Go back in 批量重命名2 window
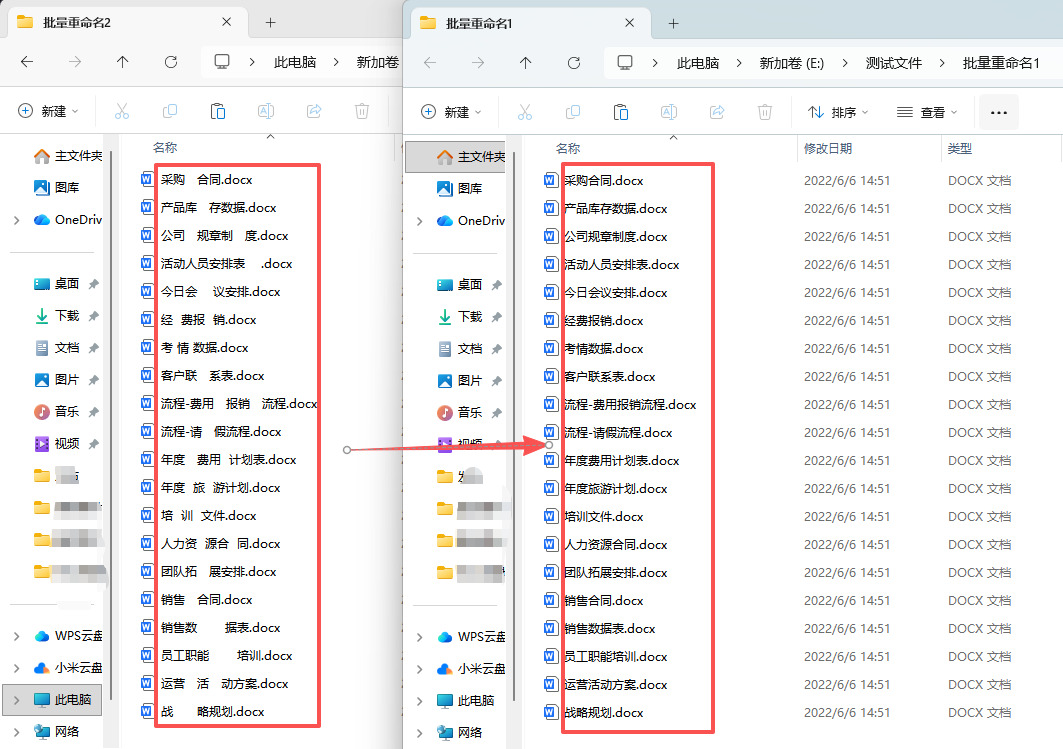1063x749 pixels. click(26, 62)
